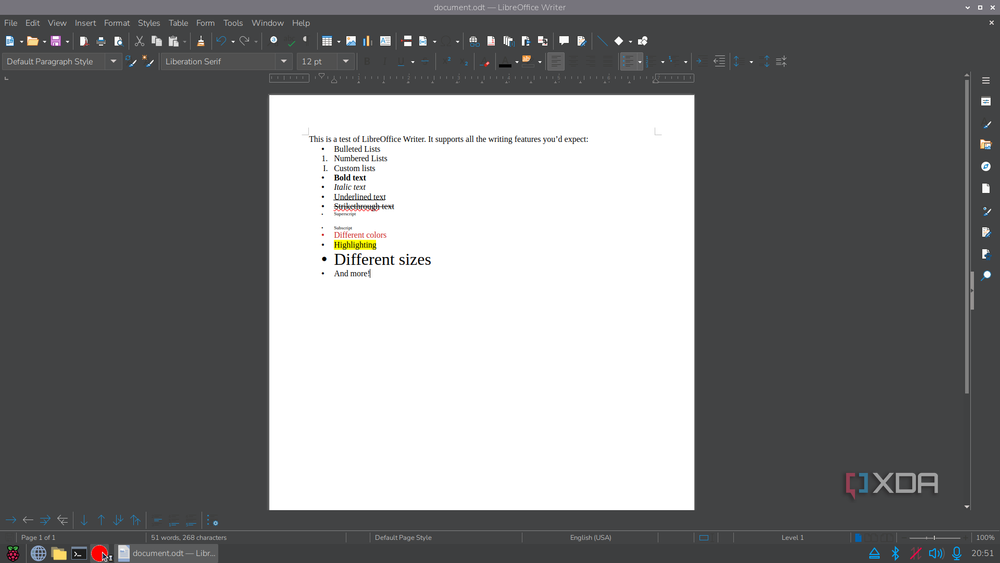The image size is (1000, 563).
Task: Open the File menu
Action: tap(11, 23)
